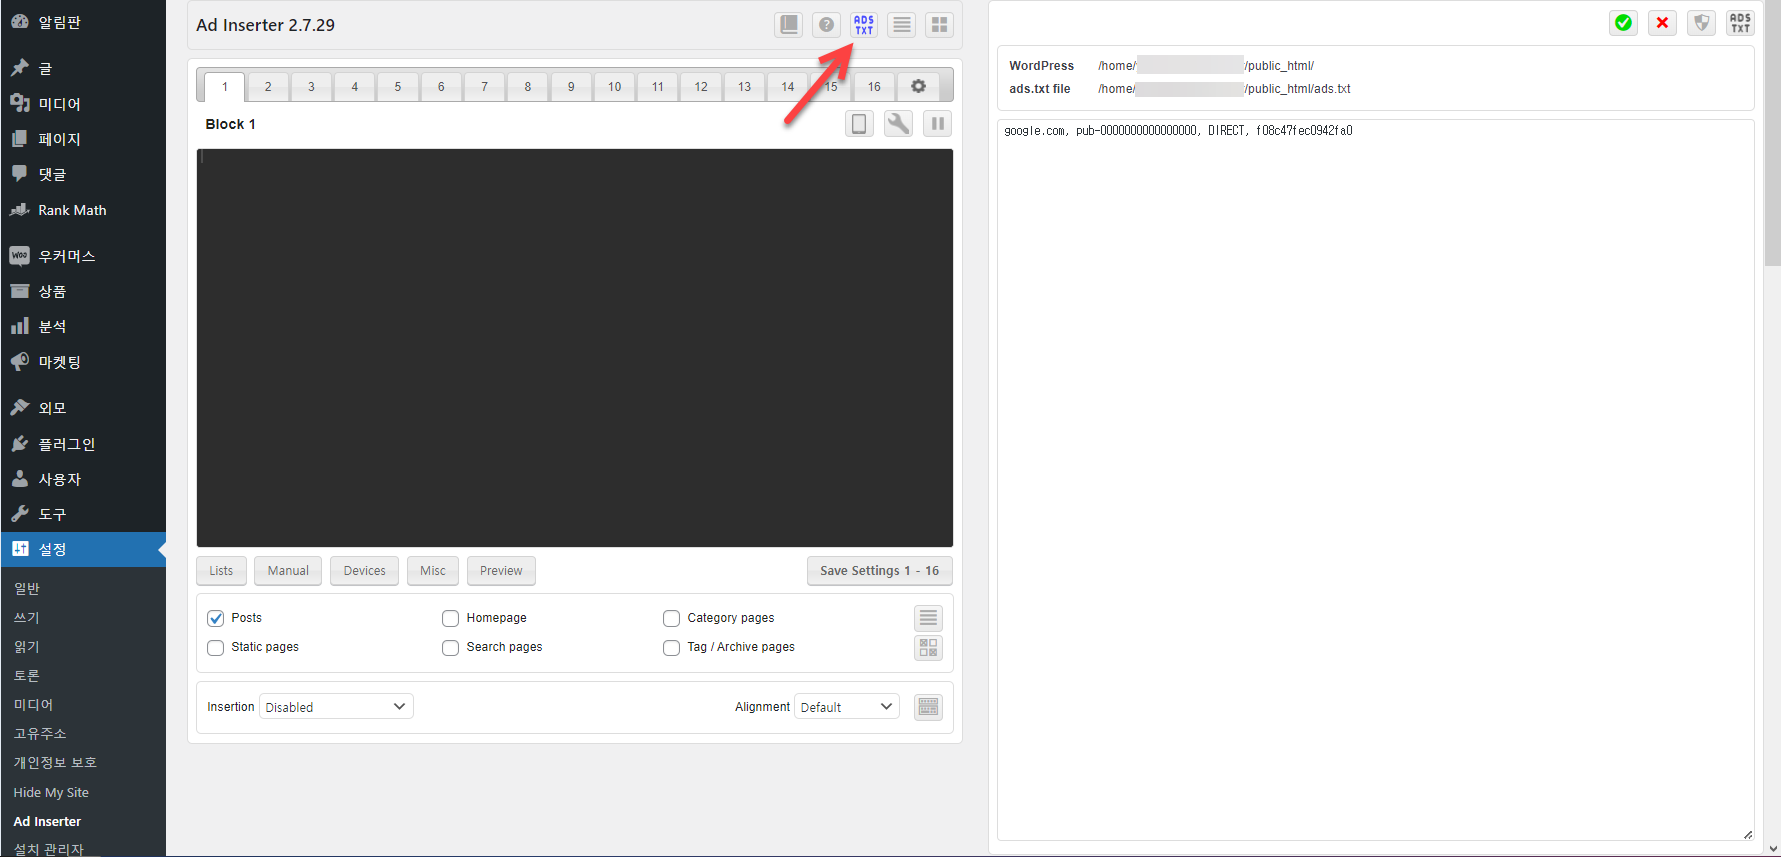The width and height of the screenshot is (1781, 857).
Task: Open the 페이지 pages menu
Action: point(83,139)
